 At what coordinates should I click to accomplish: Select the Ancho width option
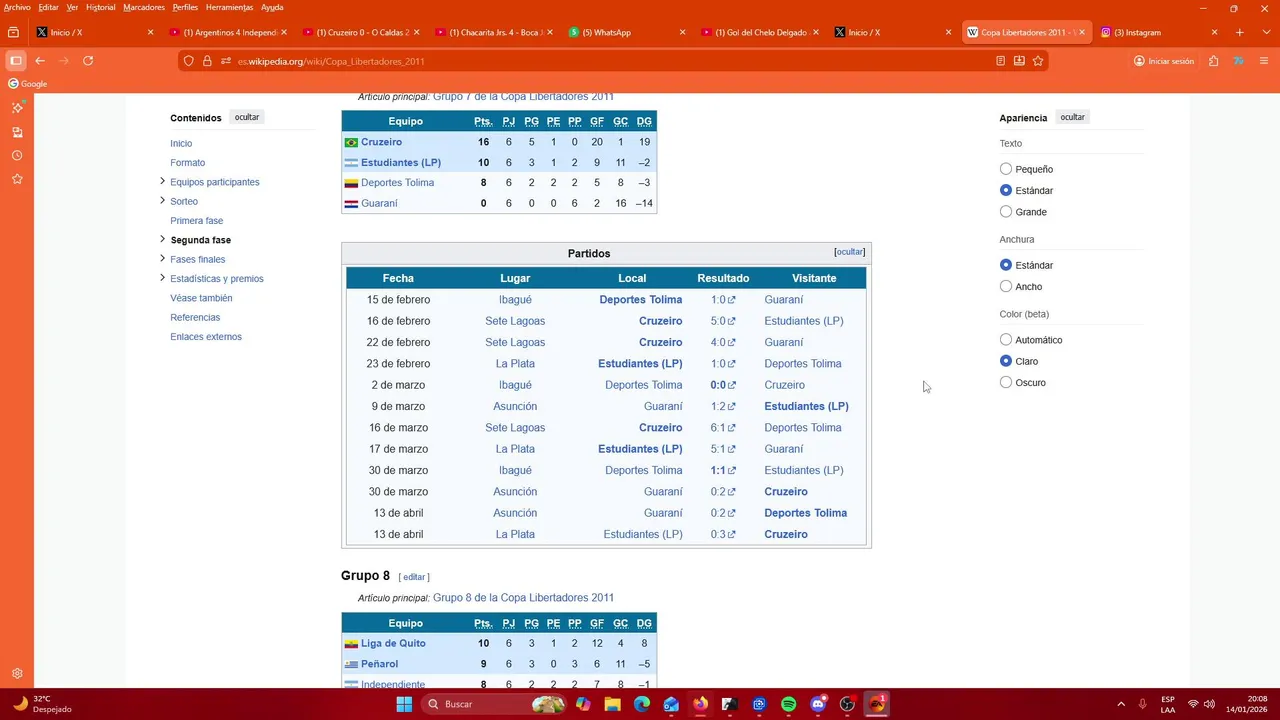coord(1006,286)
